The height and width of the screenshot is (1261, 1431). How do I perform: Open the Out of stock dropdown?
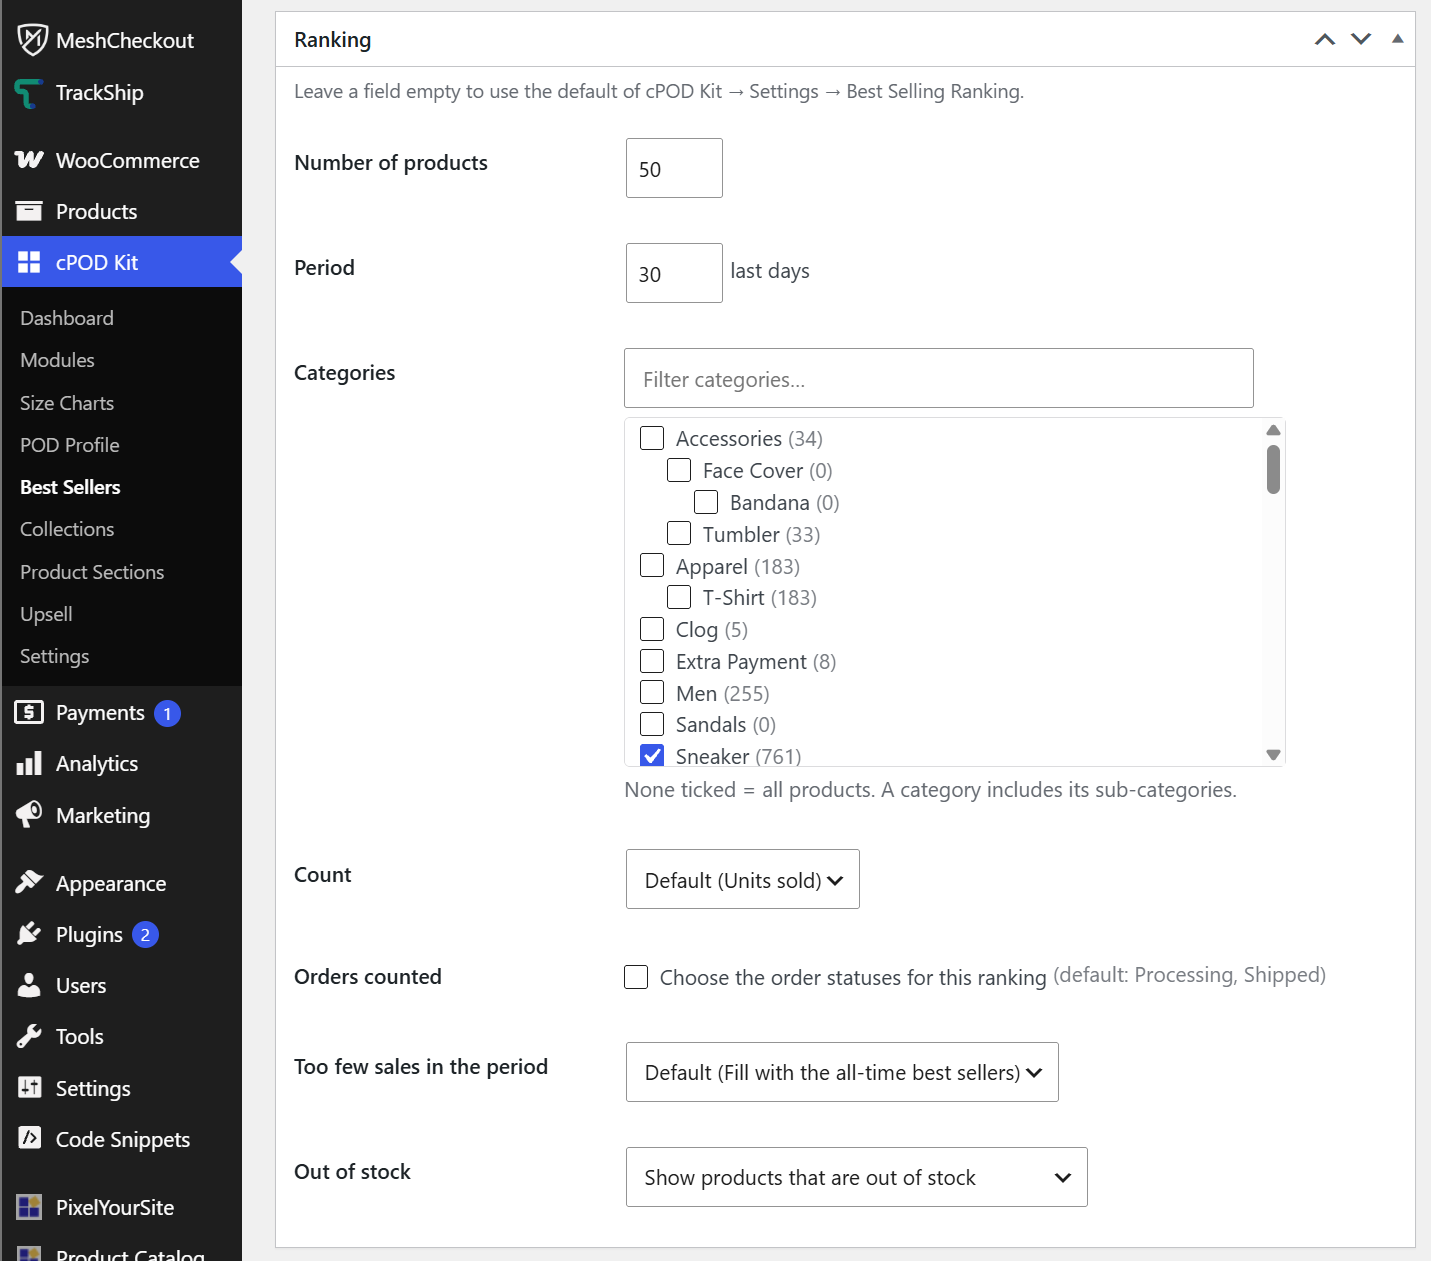857,1177
